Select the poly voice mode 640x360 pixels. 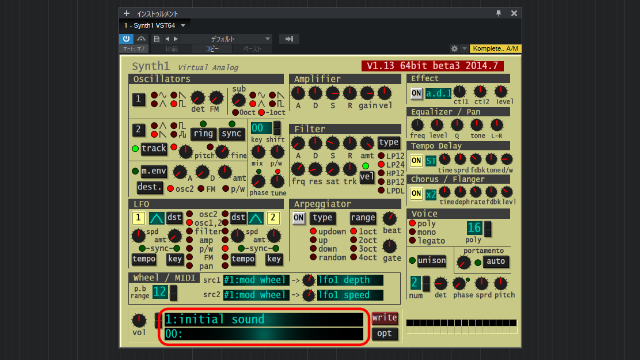[412, 223]
